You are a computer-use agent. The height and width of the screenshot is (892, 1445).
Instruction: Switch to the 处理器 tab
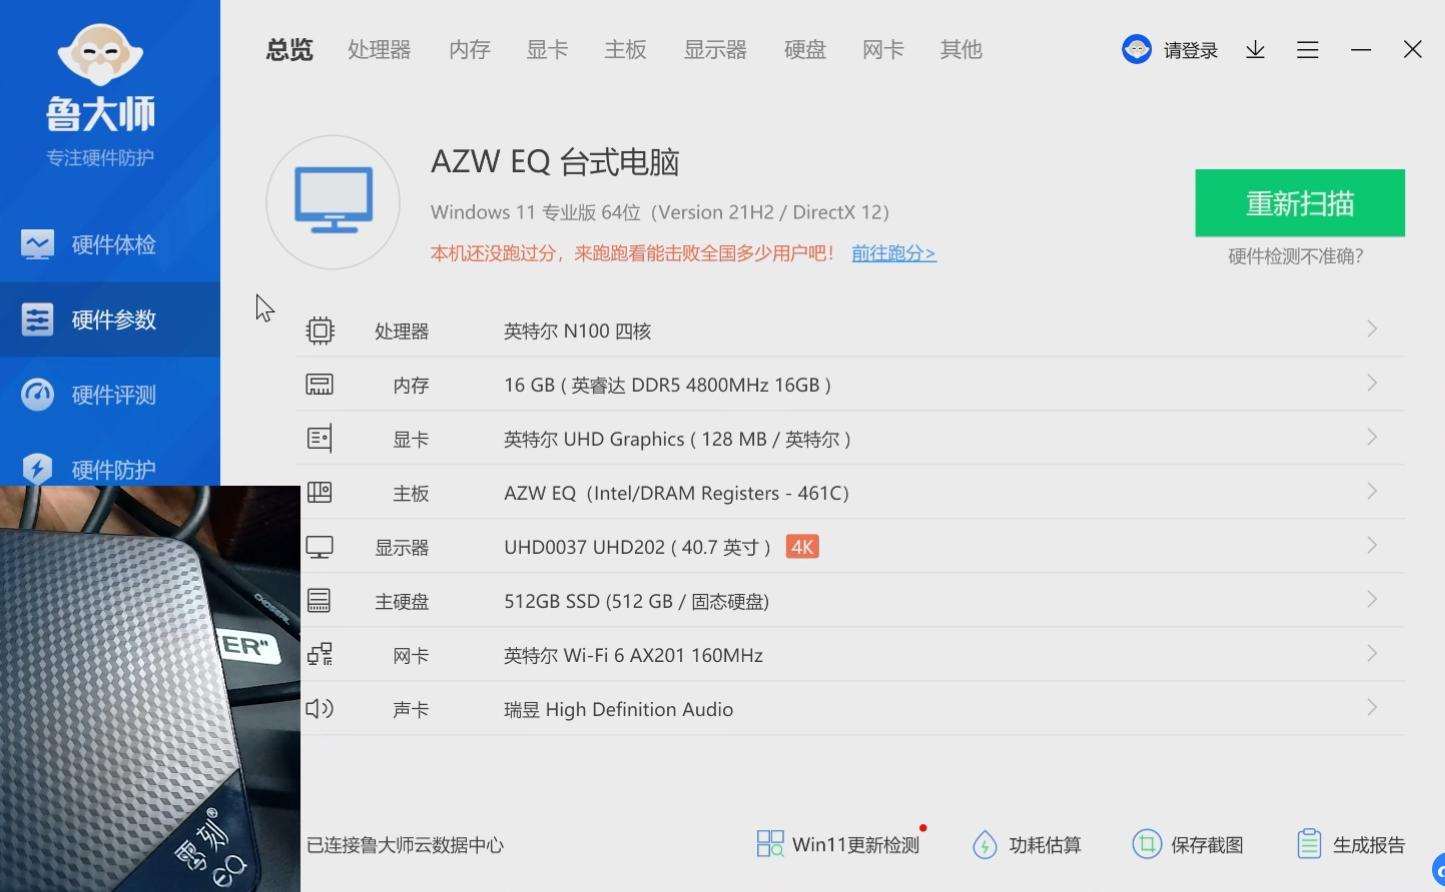[x=379, y=50]
